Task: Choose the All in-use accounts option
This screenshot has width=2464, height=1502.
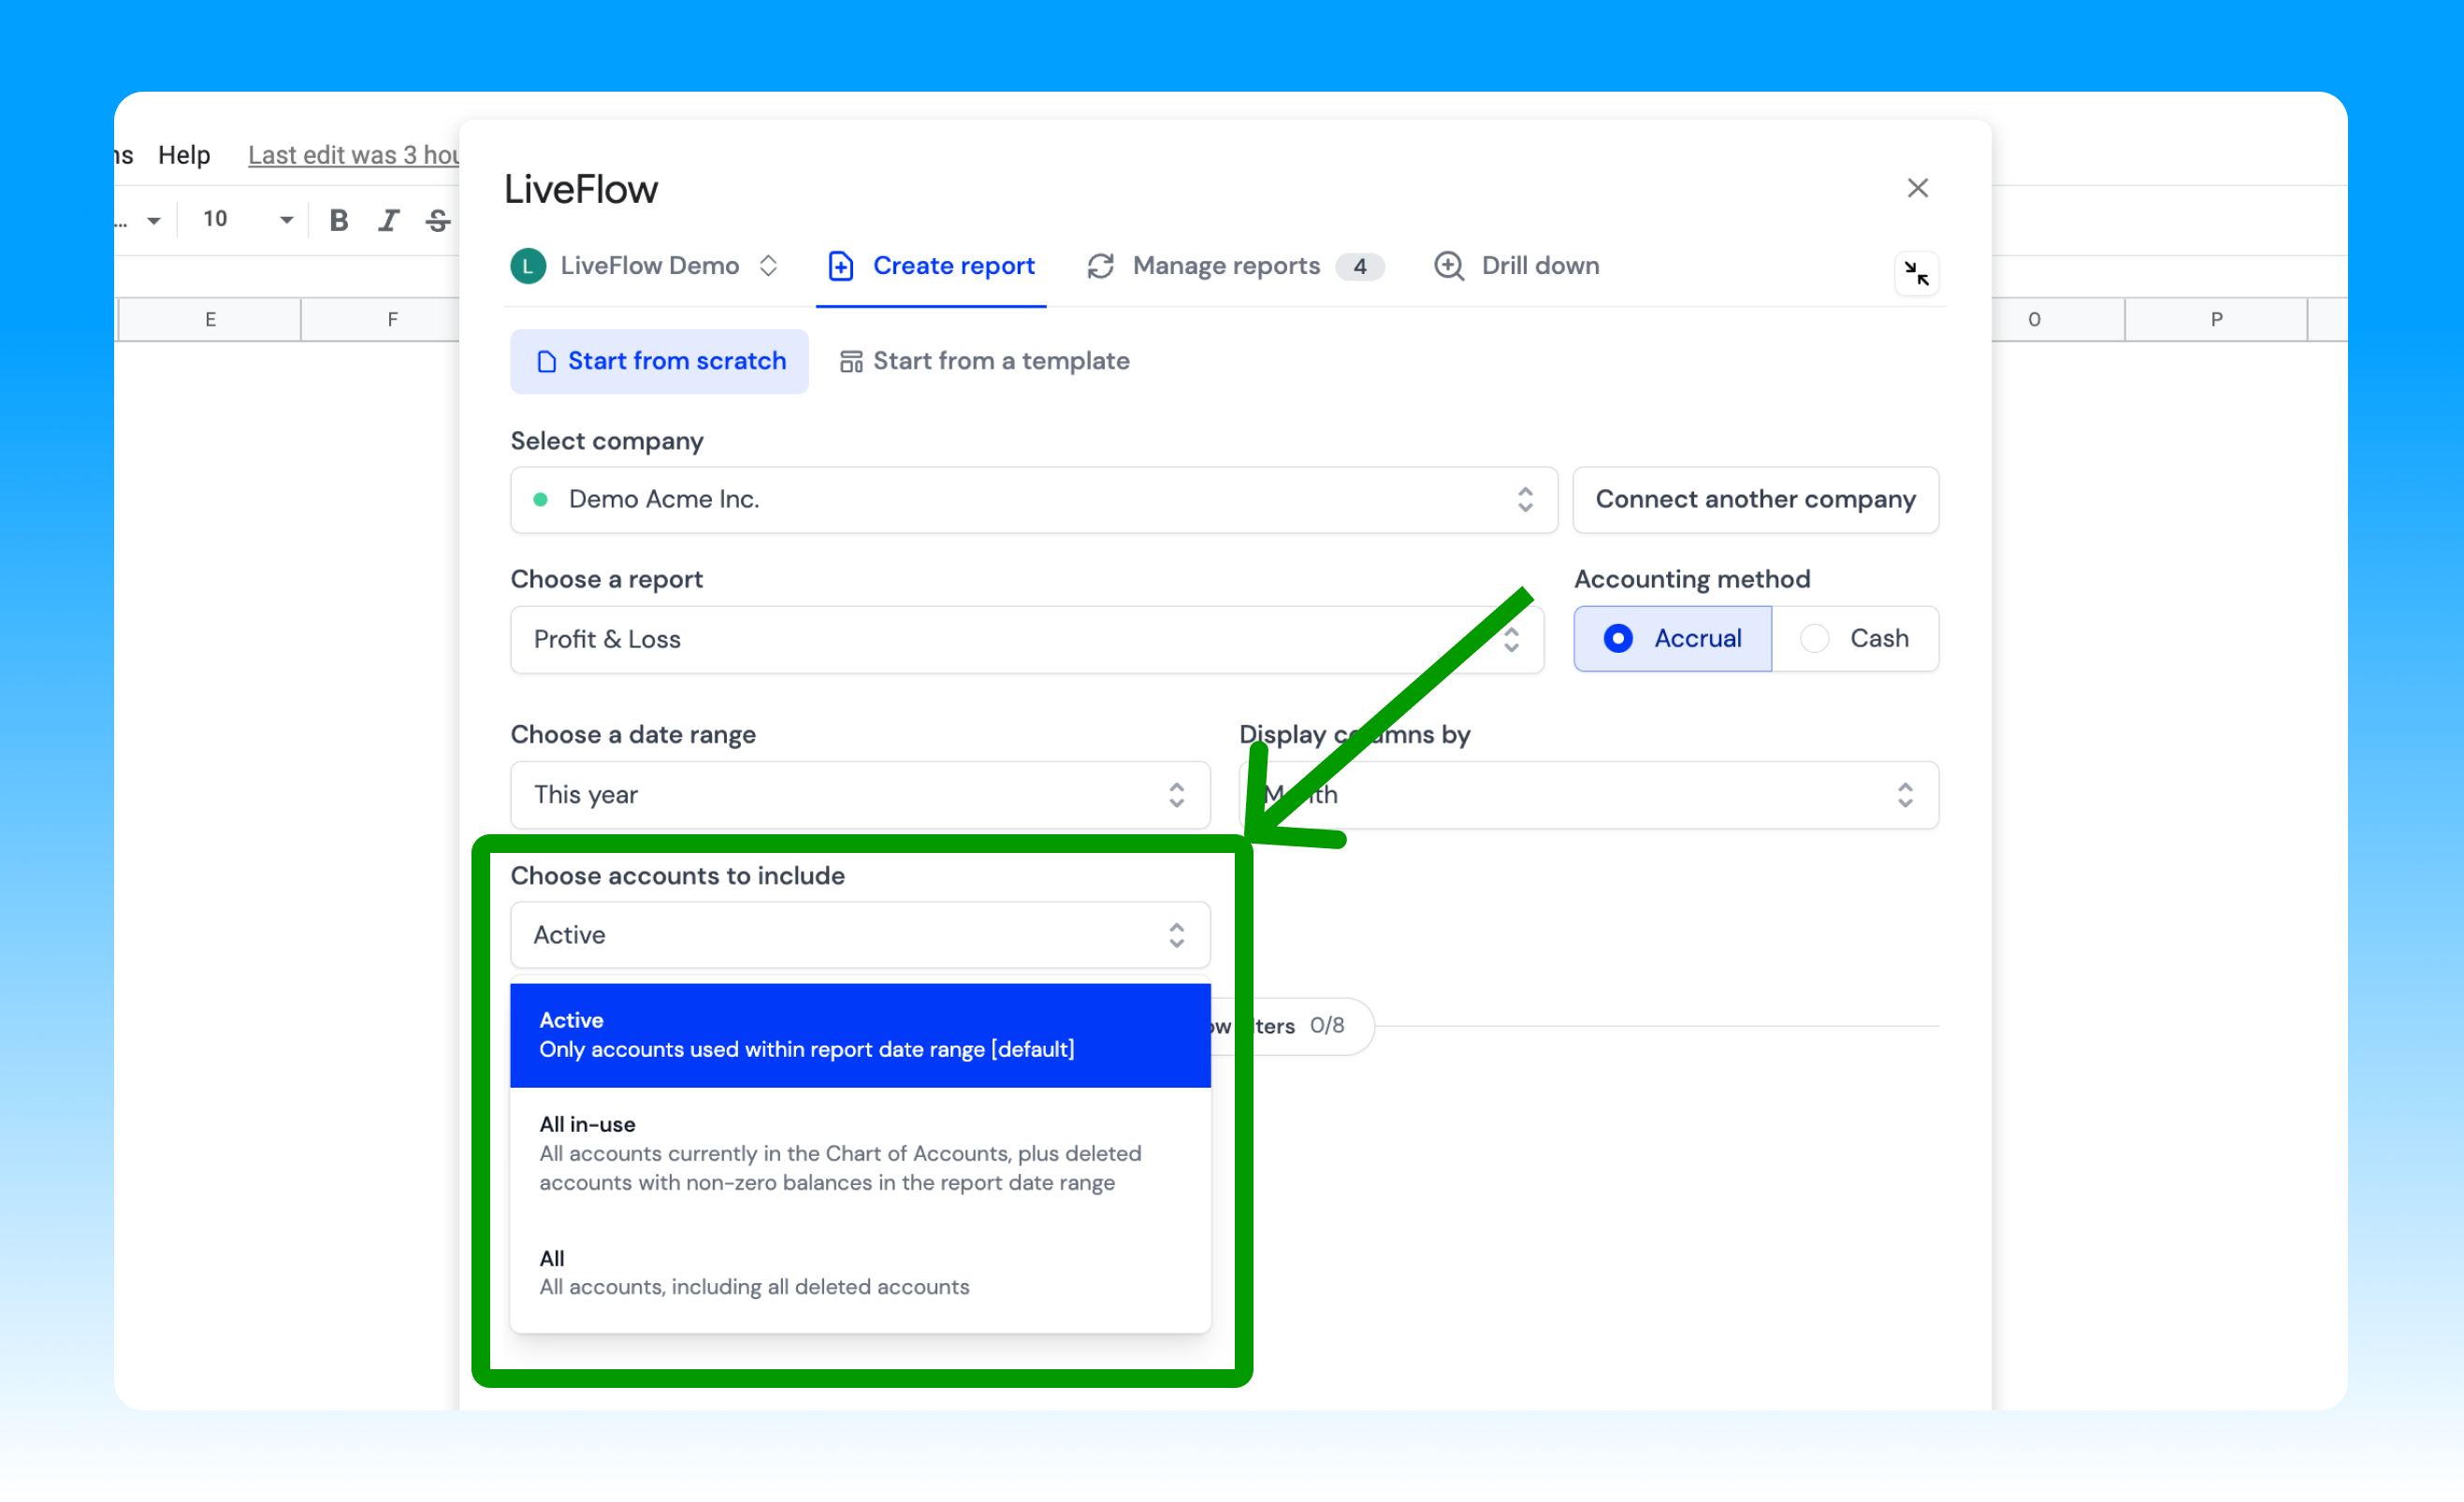Action: 860,1154
